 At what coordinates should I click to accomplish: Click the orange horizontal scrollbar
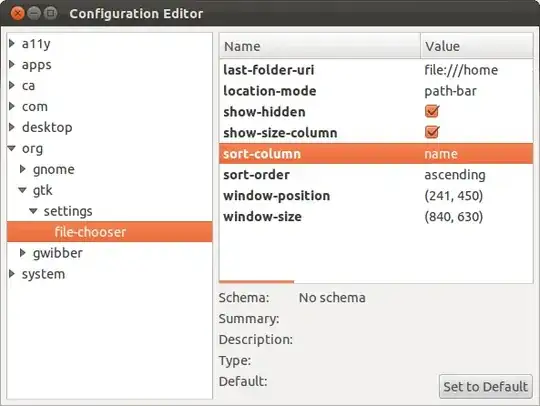(x=257, y=282)
